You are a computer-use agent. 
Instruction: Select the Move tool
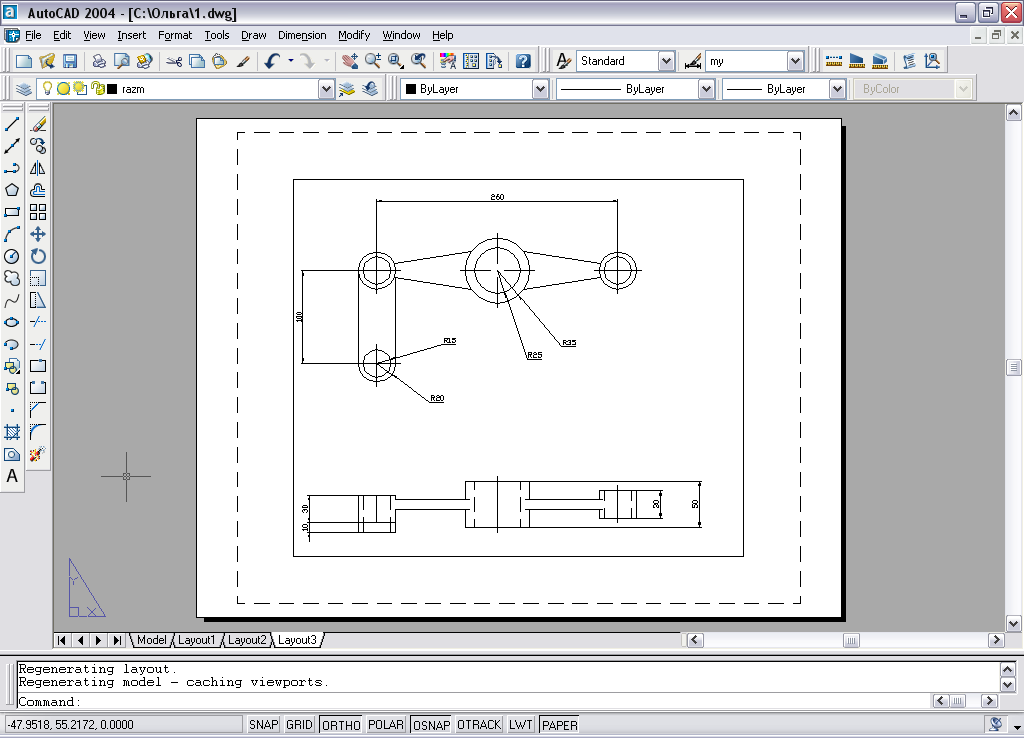click(x=38, y=234)
